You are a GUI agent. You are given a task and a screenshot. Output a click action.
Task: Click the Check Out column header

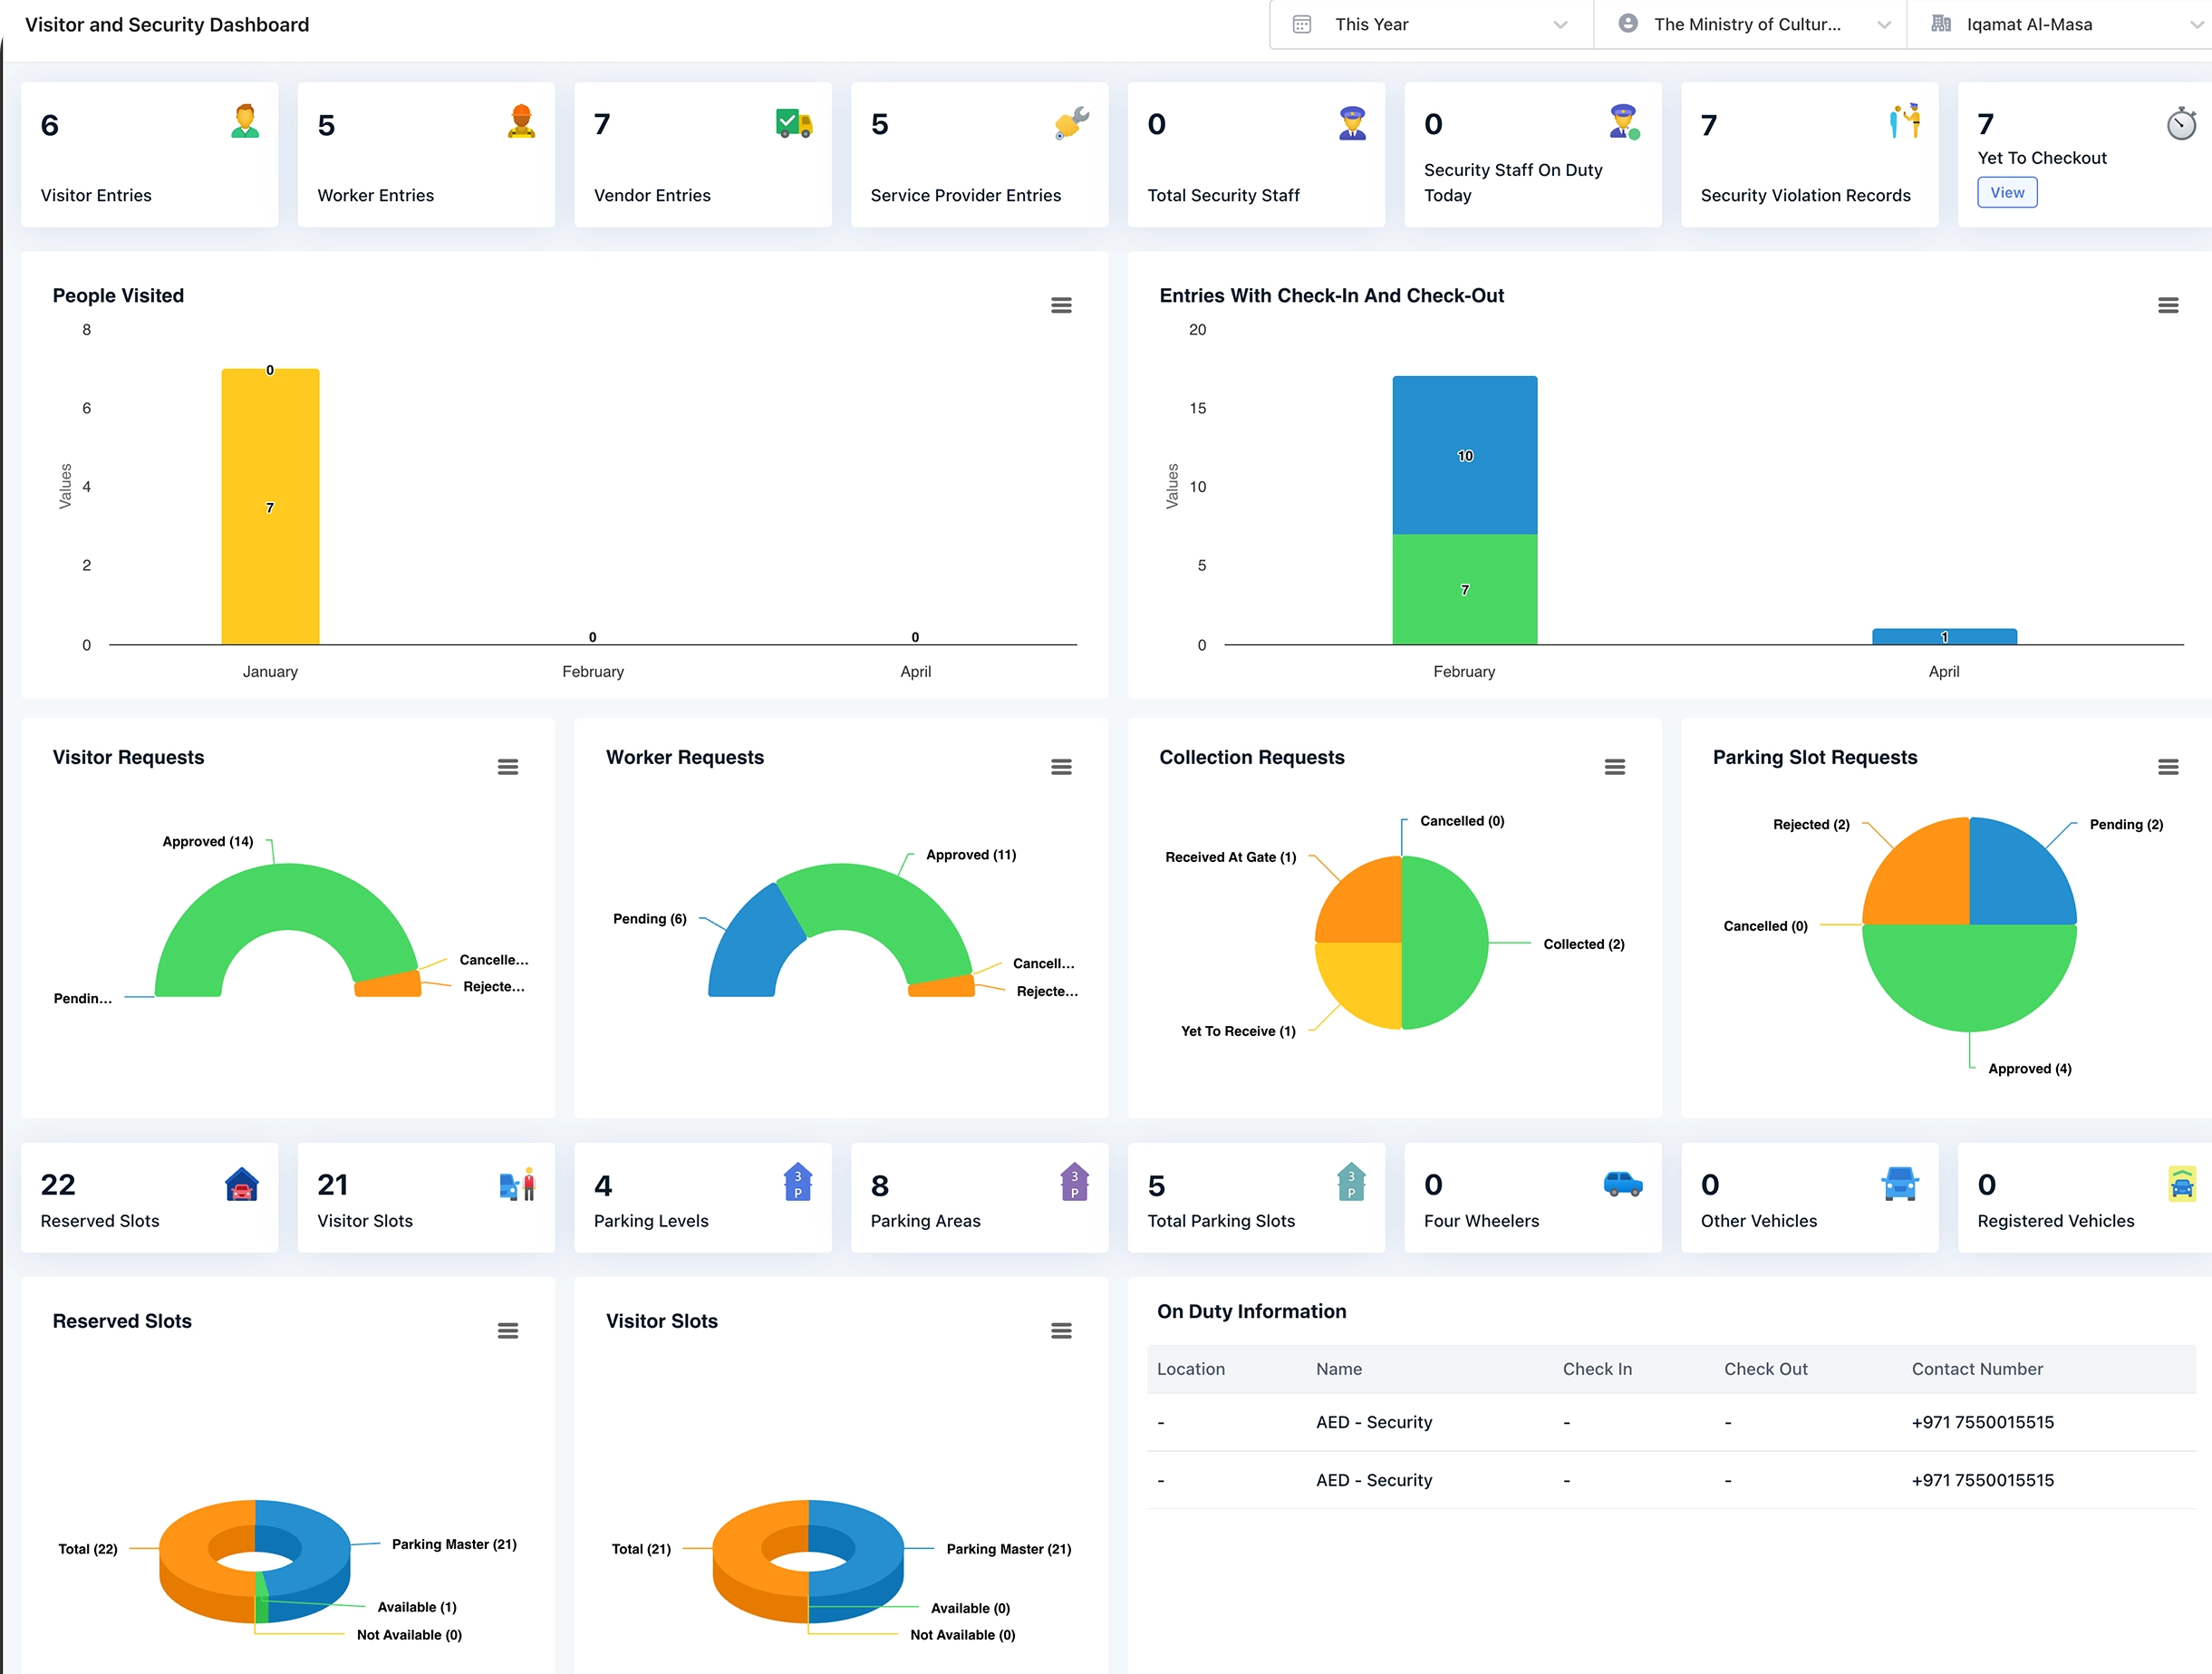(1765, 1369)
